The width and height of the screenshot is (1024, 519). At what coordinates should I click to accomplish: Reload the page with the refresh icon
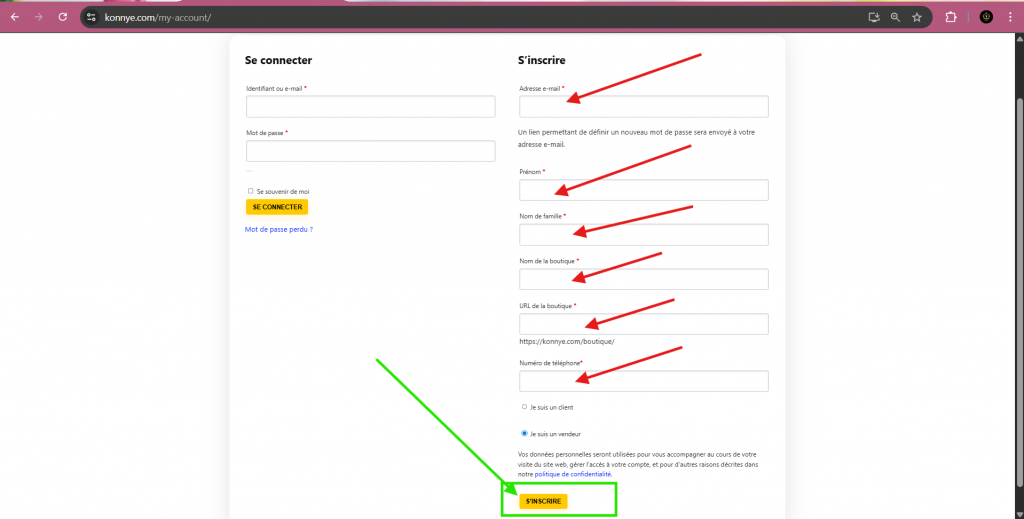click(63, 17)
